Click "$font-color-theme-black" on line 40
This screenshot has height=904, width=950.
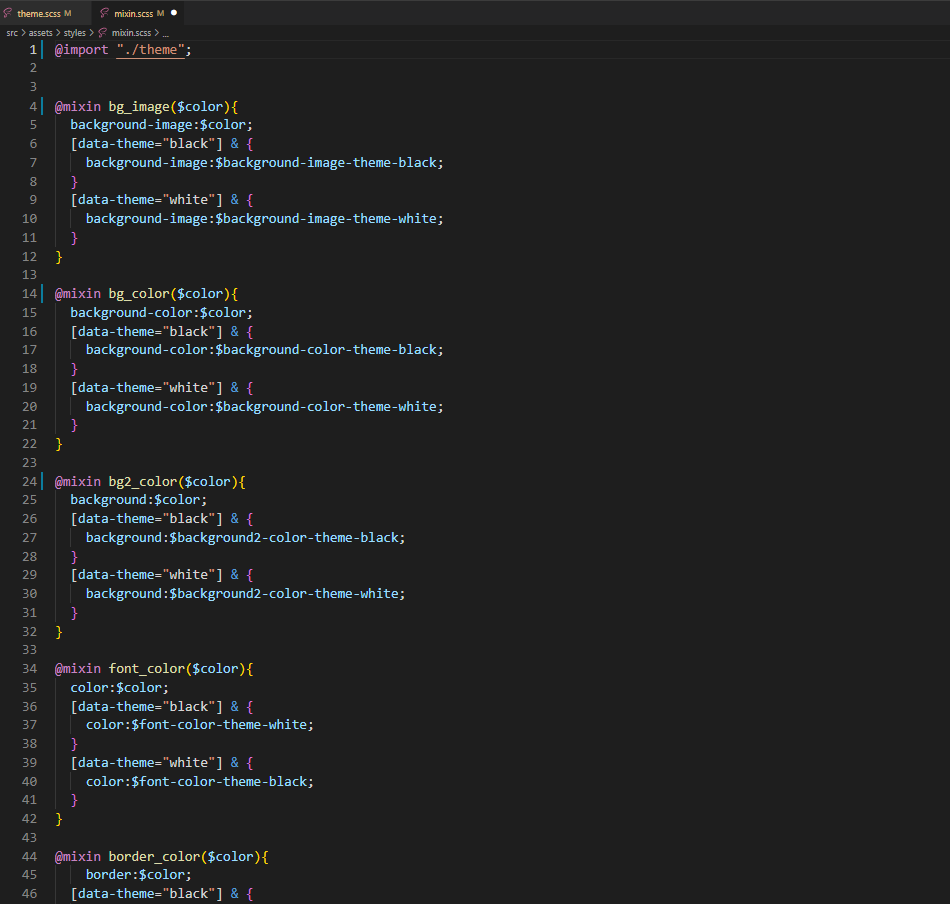coord(219,782)
